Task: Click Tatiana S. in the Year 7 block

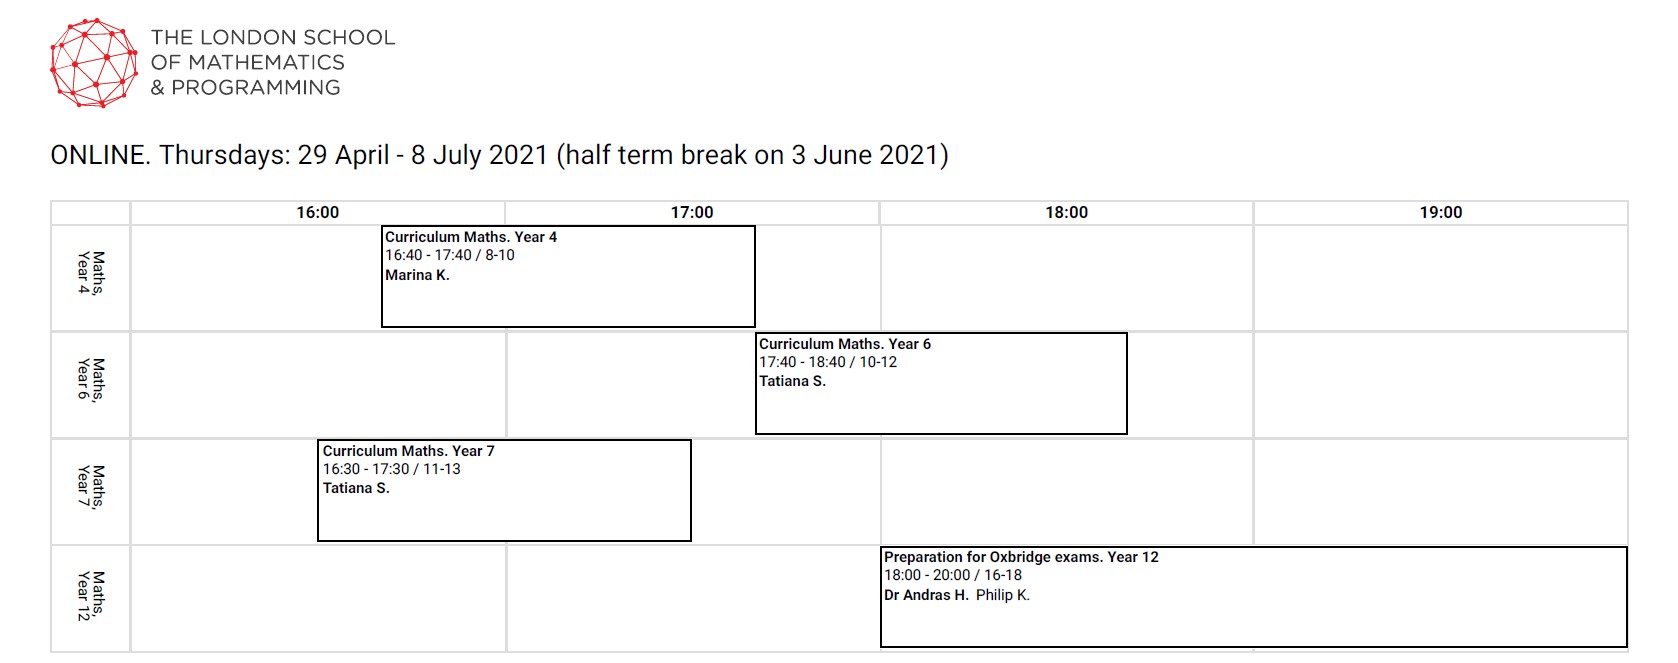Action: [x=356, y=488]
